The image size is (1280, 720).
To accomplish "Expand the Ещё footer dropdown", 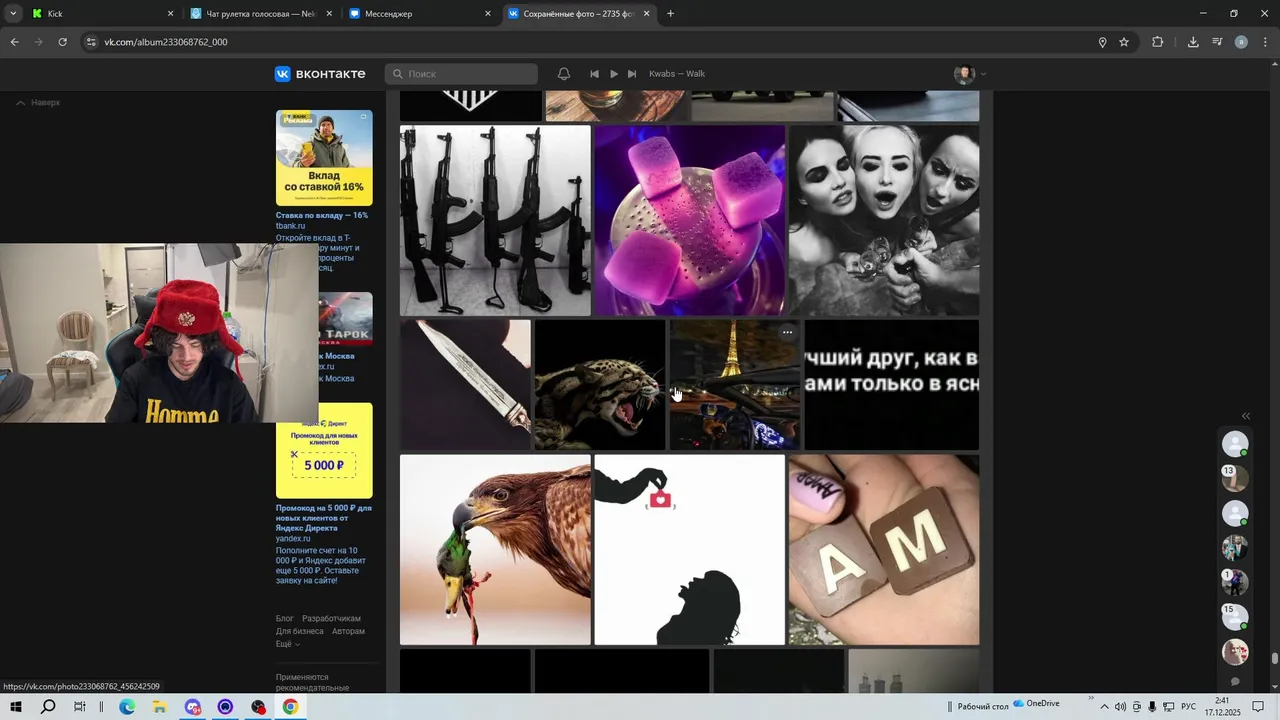I will click(x=287, y=644).
